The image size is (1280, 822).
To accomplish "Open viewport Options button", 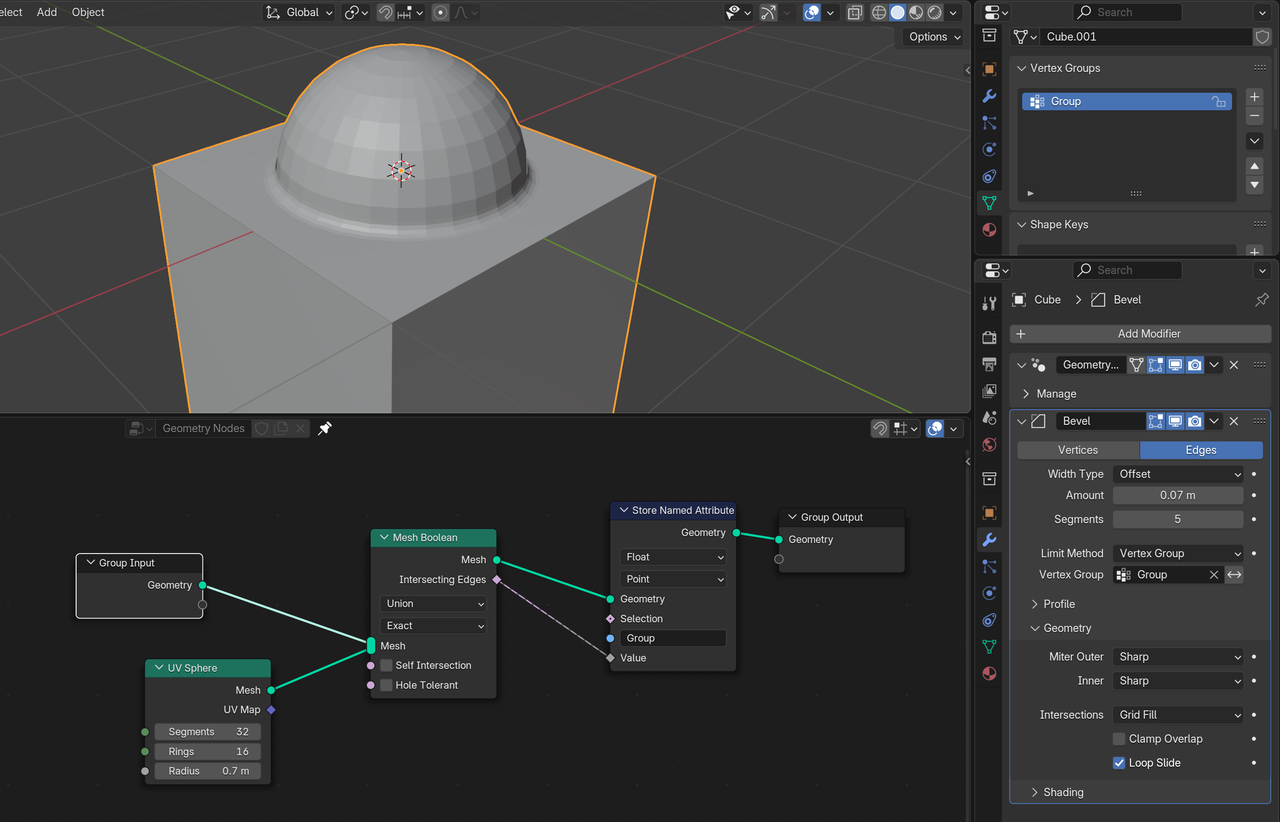I will tap(934, 37).
